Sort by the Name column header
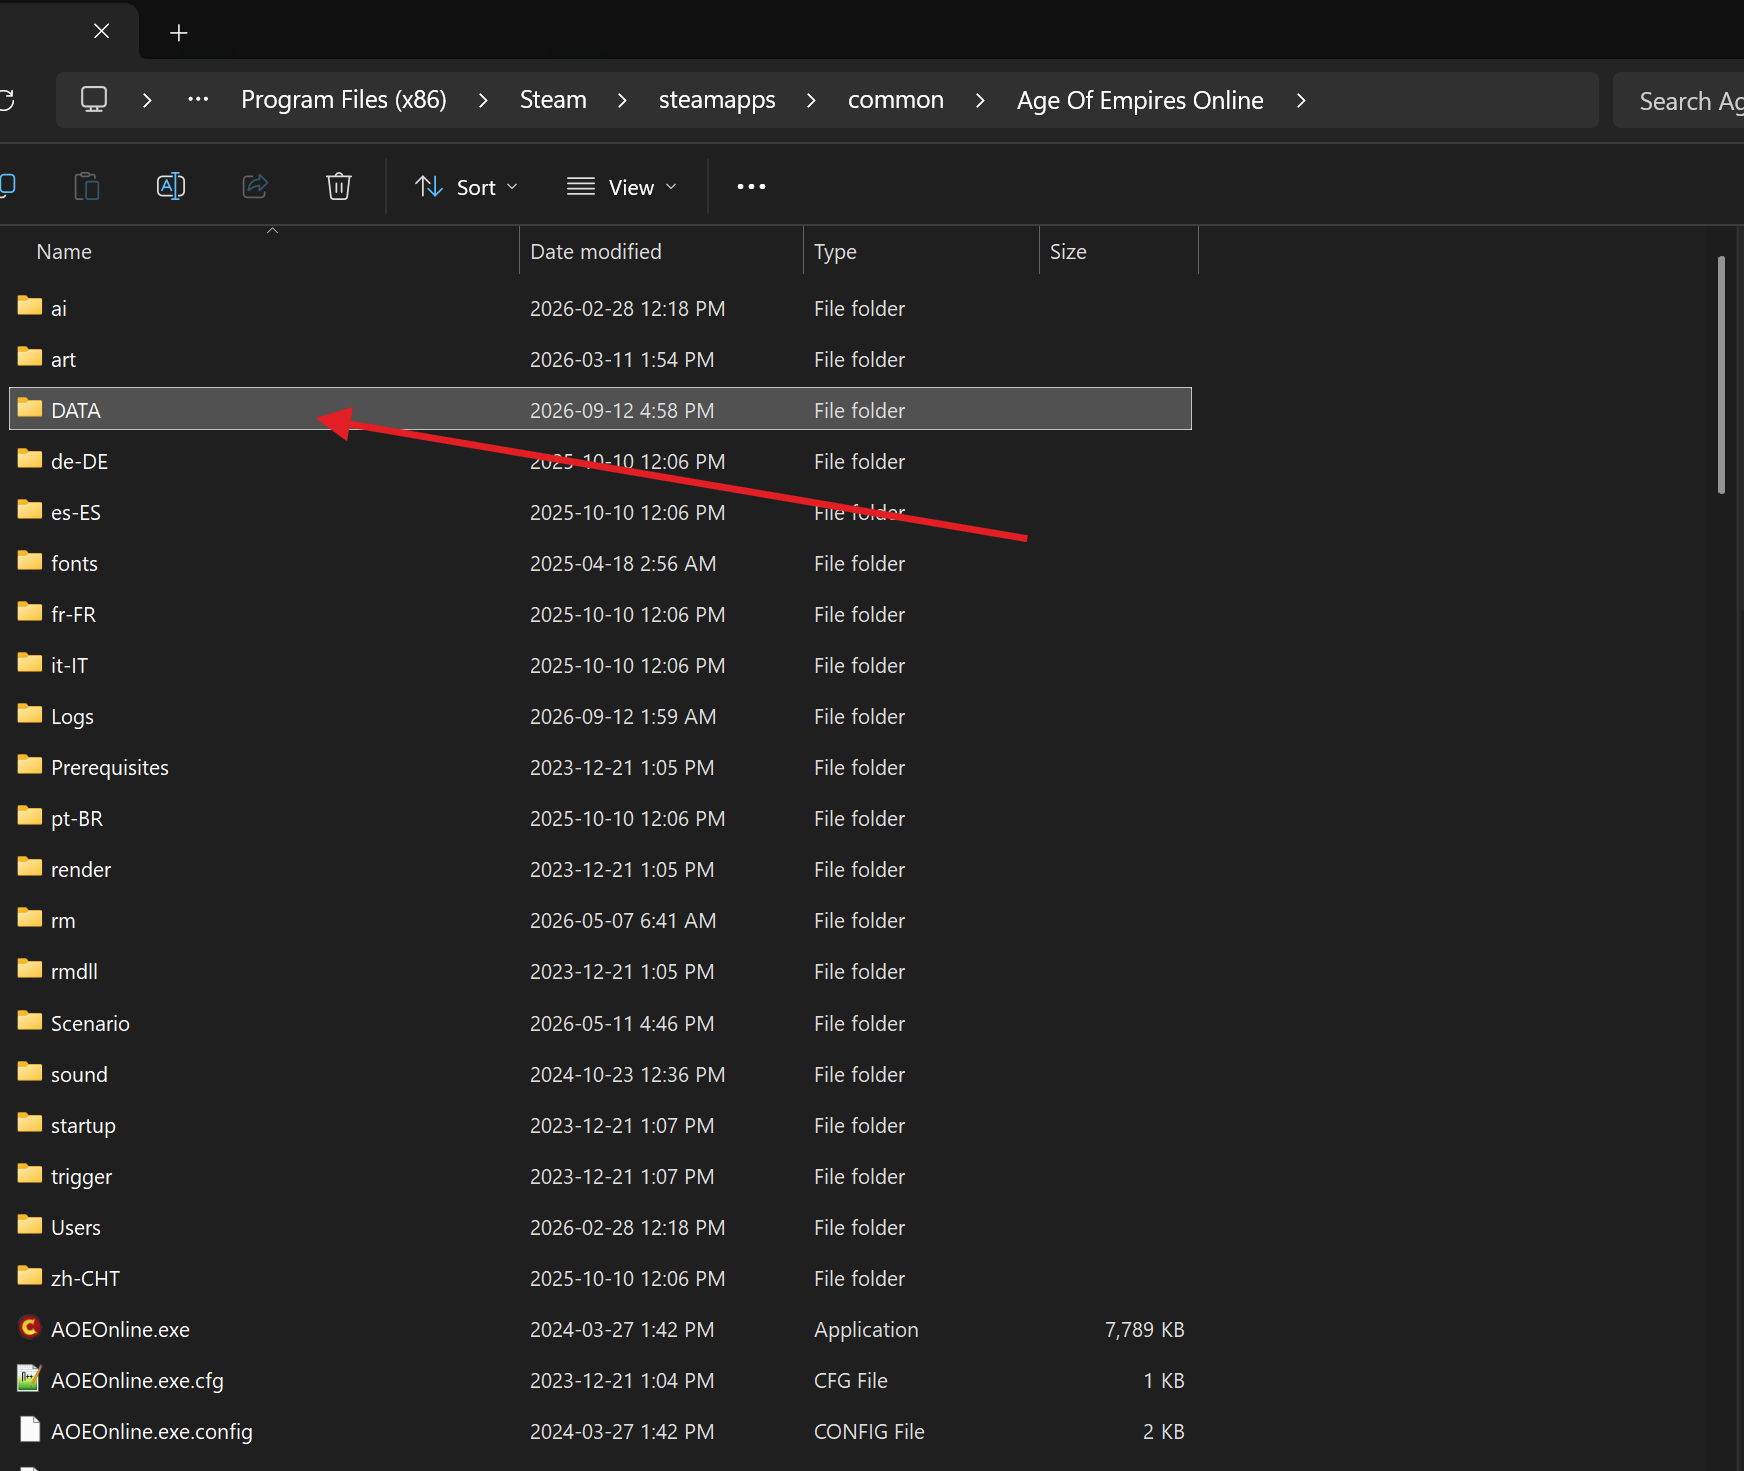This screenshot has height=1471, width=1744. (x=64, y=252)
